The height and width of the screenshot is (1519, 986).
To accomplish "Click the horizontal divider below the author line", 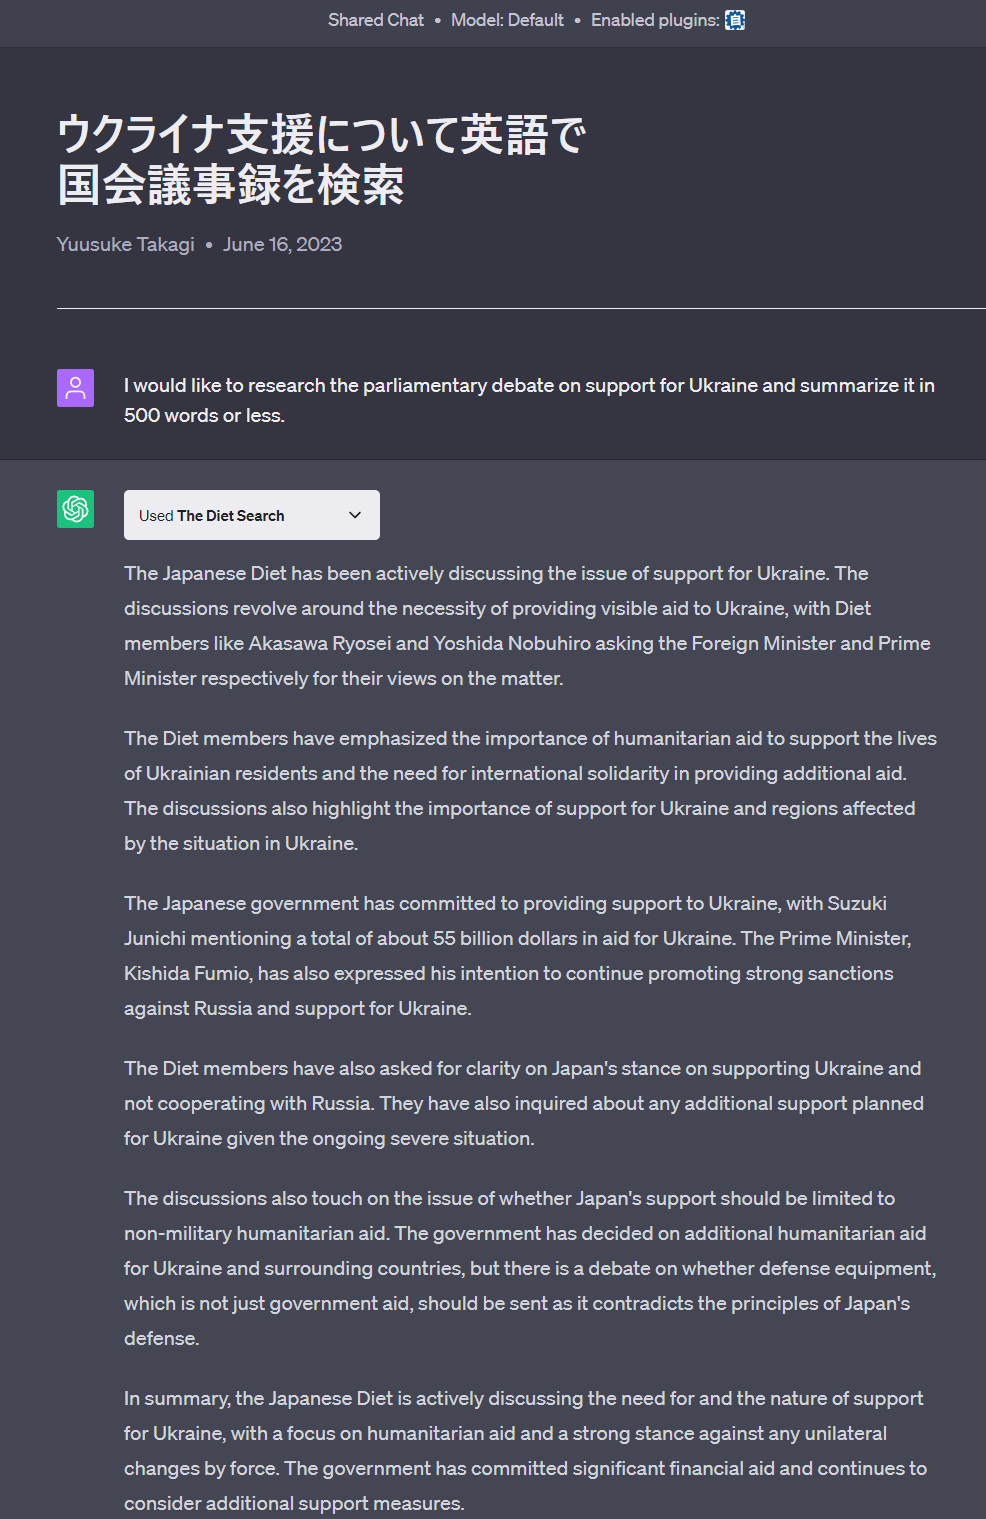I will tap(521, 308).
